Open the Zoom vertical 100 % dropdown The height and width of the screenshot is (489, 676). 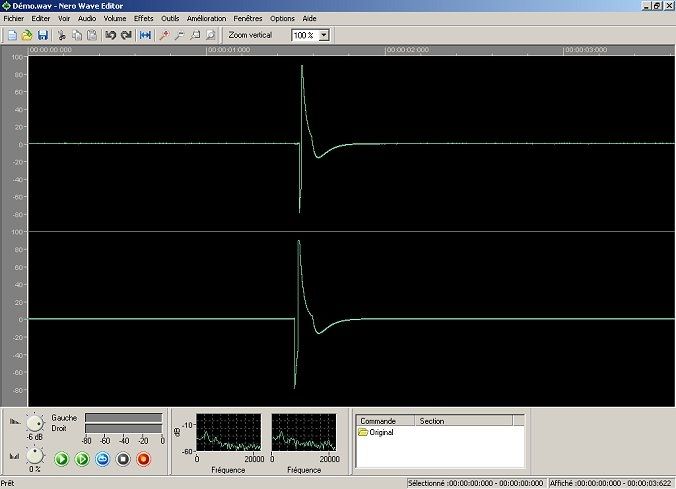pyautogui.click(x=325, y=35)
